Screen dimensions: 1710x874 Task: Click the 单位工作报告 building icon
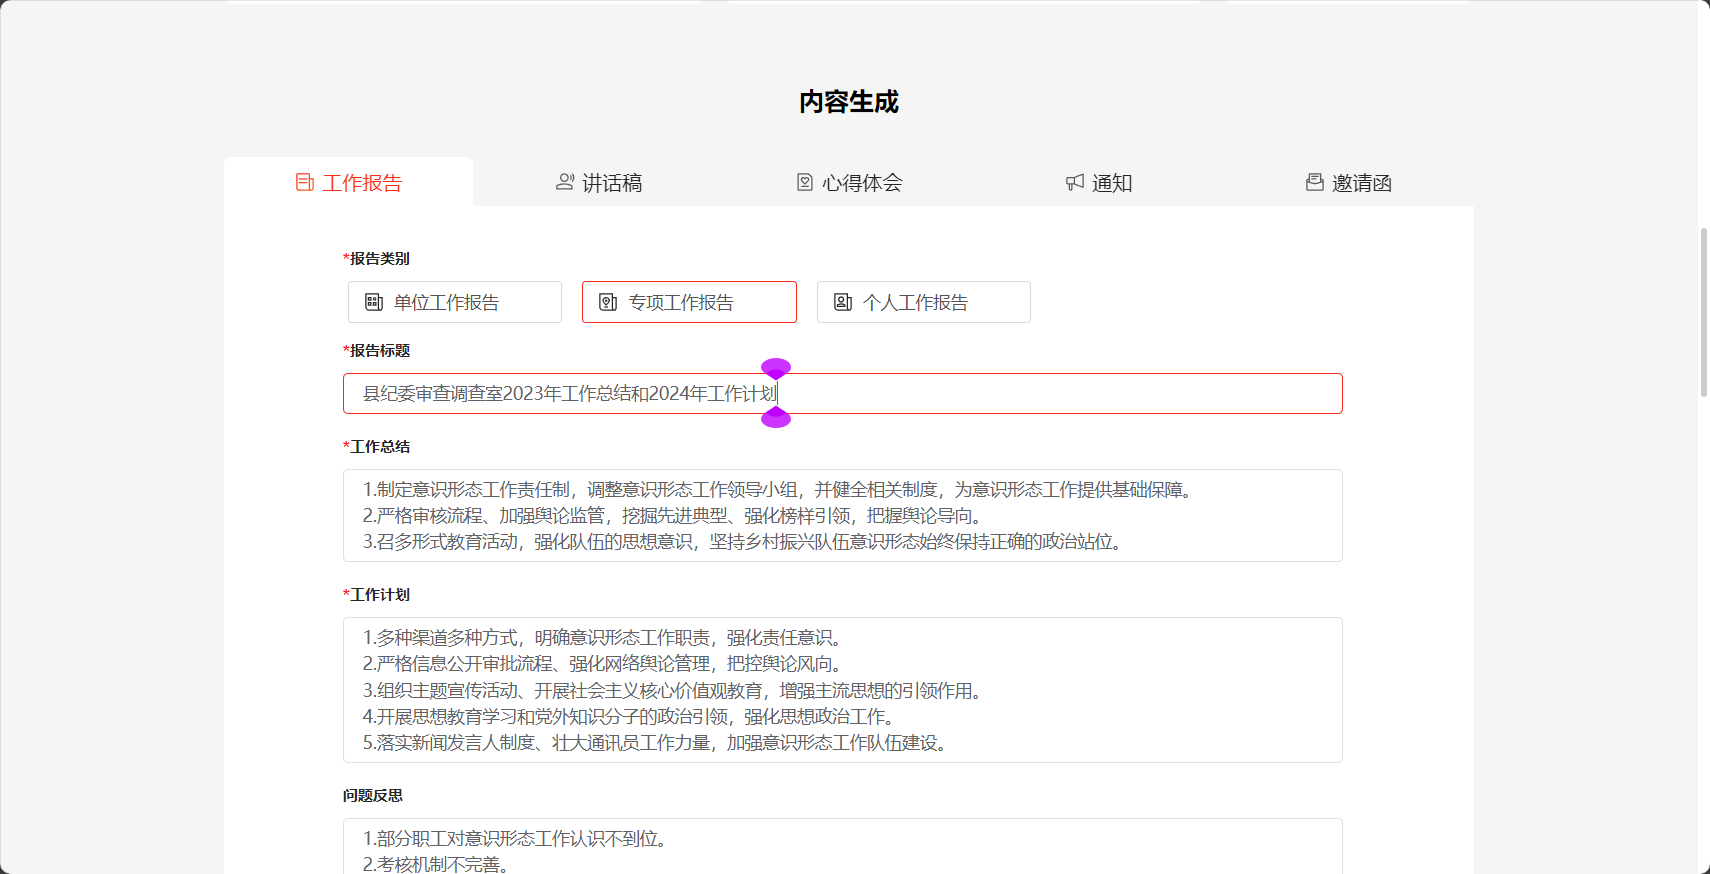coord(374,302)
